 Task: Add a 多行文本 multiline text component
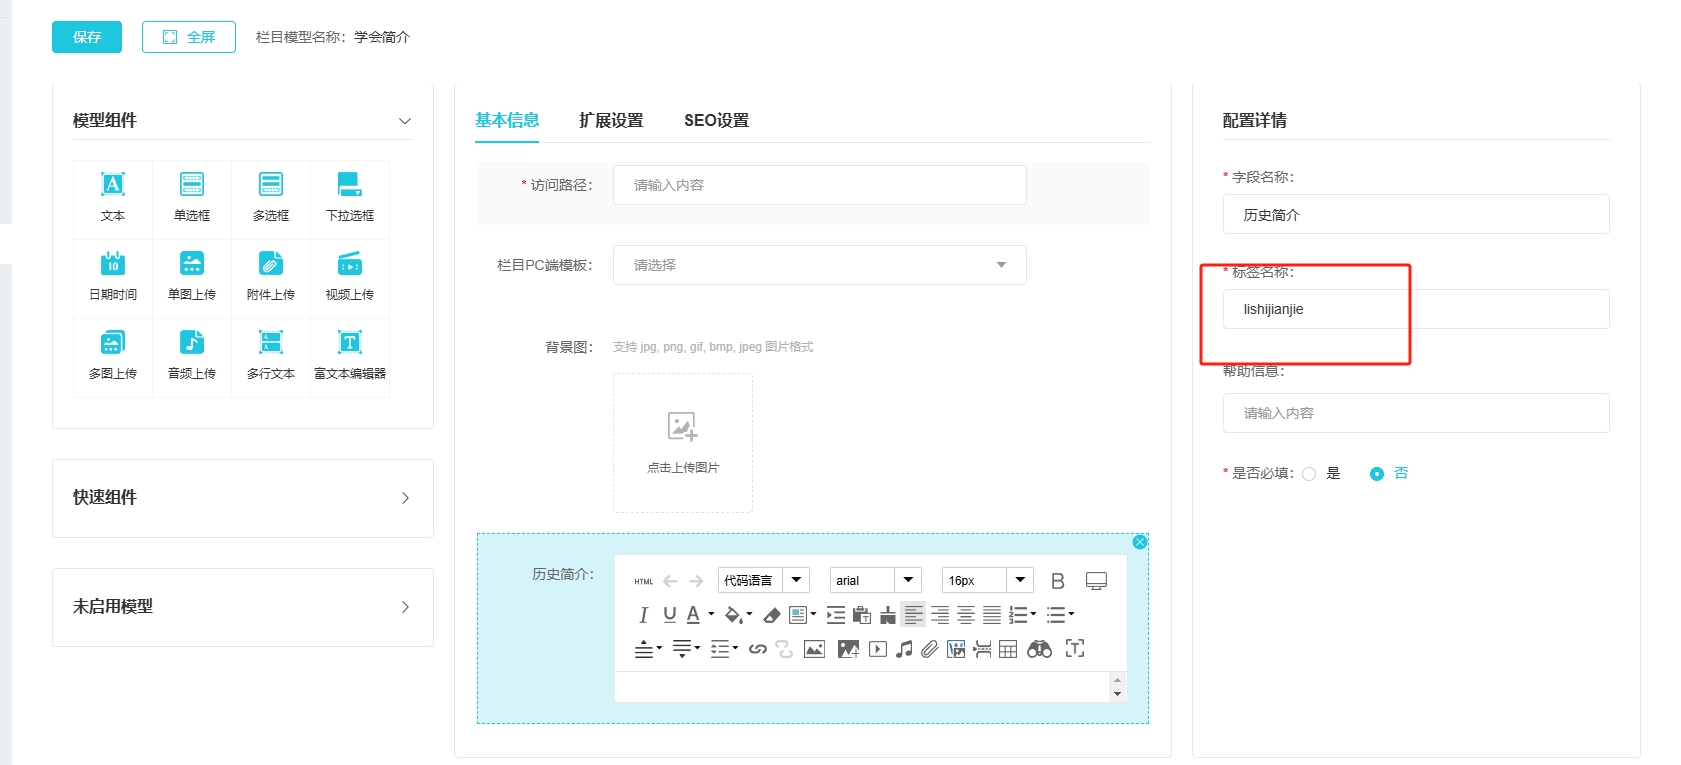271,356
